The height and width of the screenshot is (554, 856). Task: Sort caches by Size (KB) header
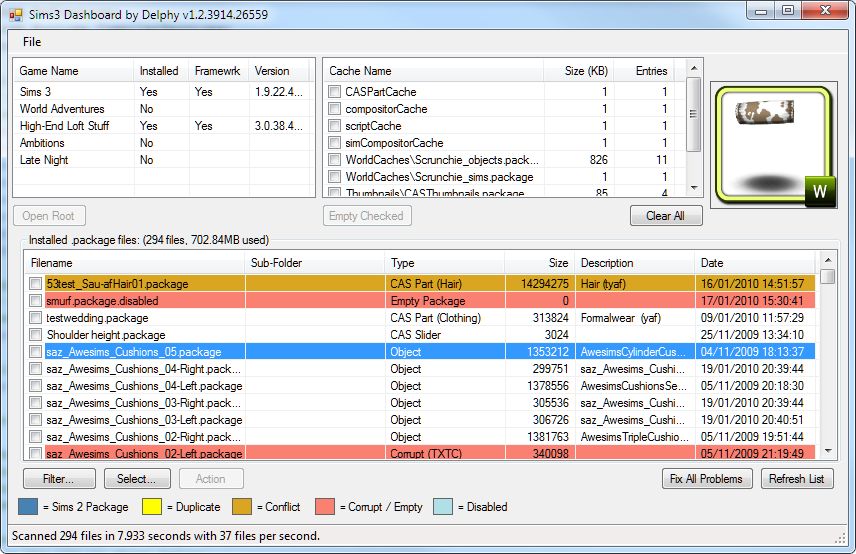579,71
